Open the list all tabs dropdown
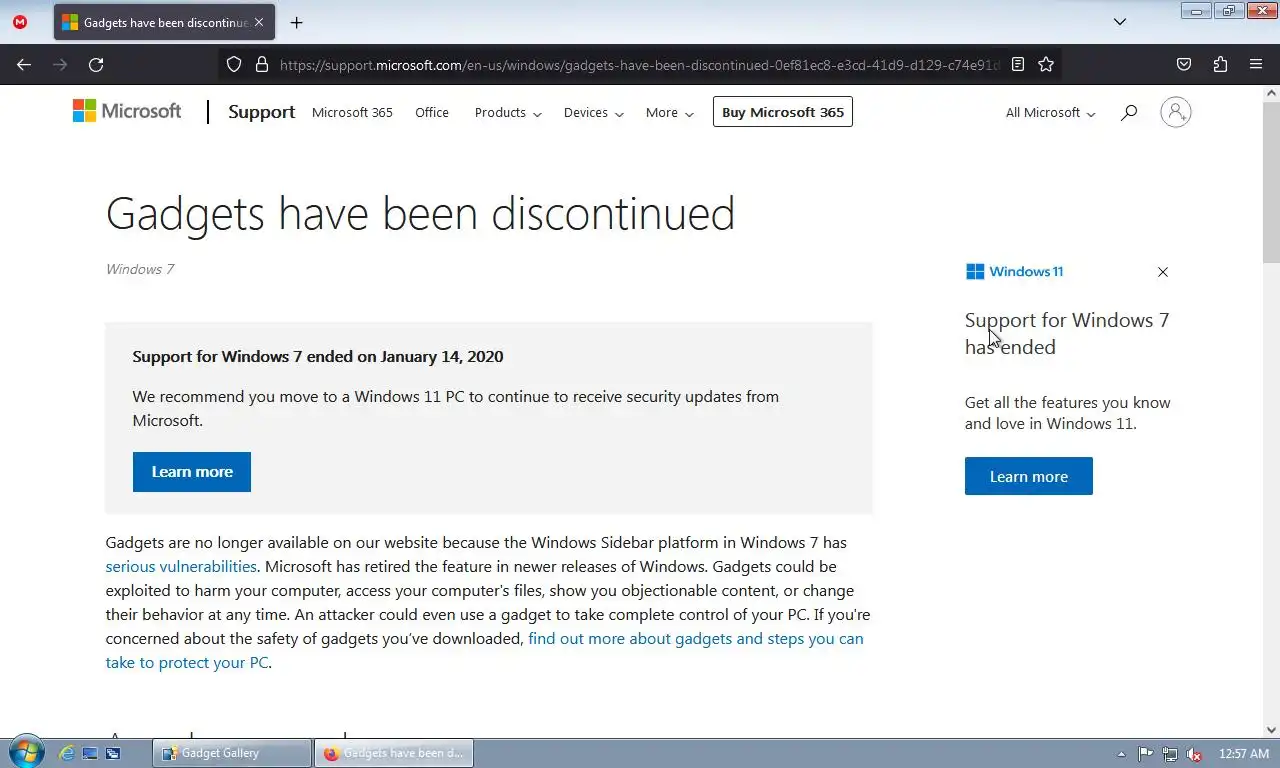The image size is (1280, 768). tap(1120, 21)
